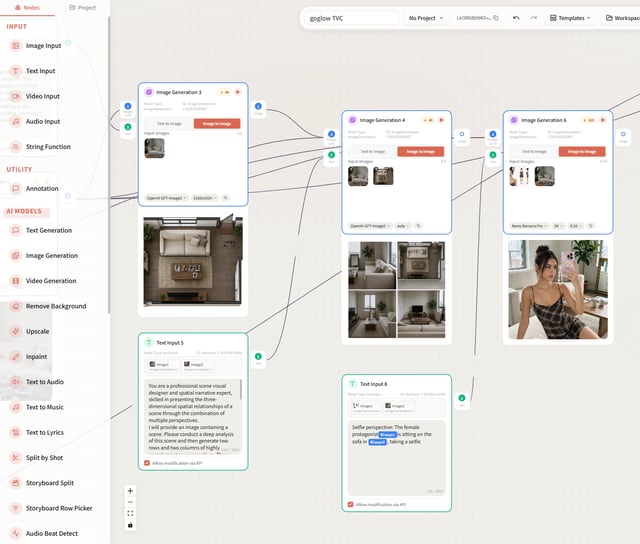Click the prompt text area in Text Input 5

[x=193, y=417]
